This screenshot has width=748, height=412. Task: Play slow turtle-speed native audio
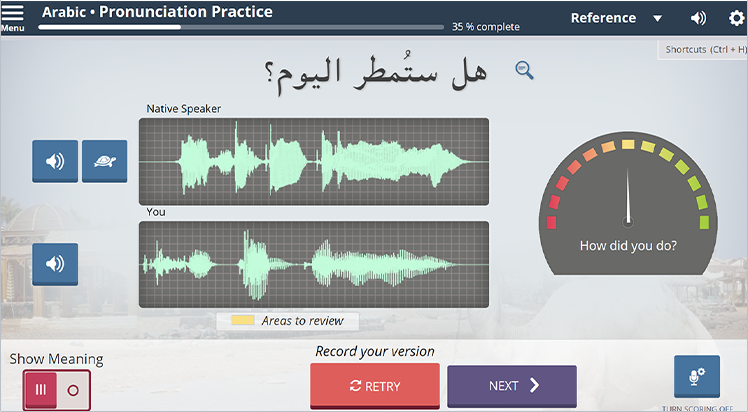[x=104, y=160]
